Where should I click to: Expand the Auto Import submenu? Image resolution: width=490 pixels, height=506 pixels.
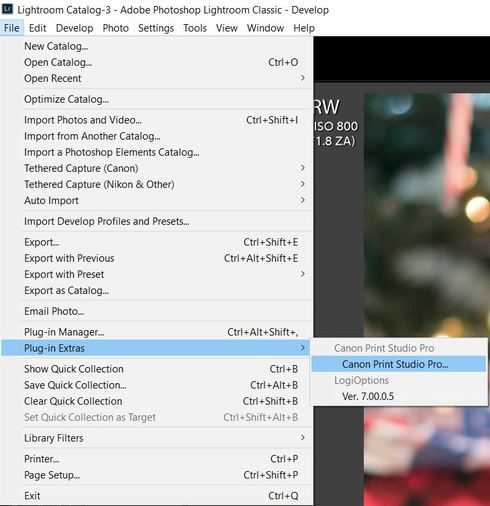(157, 200)
